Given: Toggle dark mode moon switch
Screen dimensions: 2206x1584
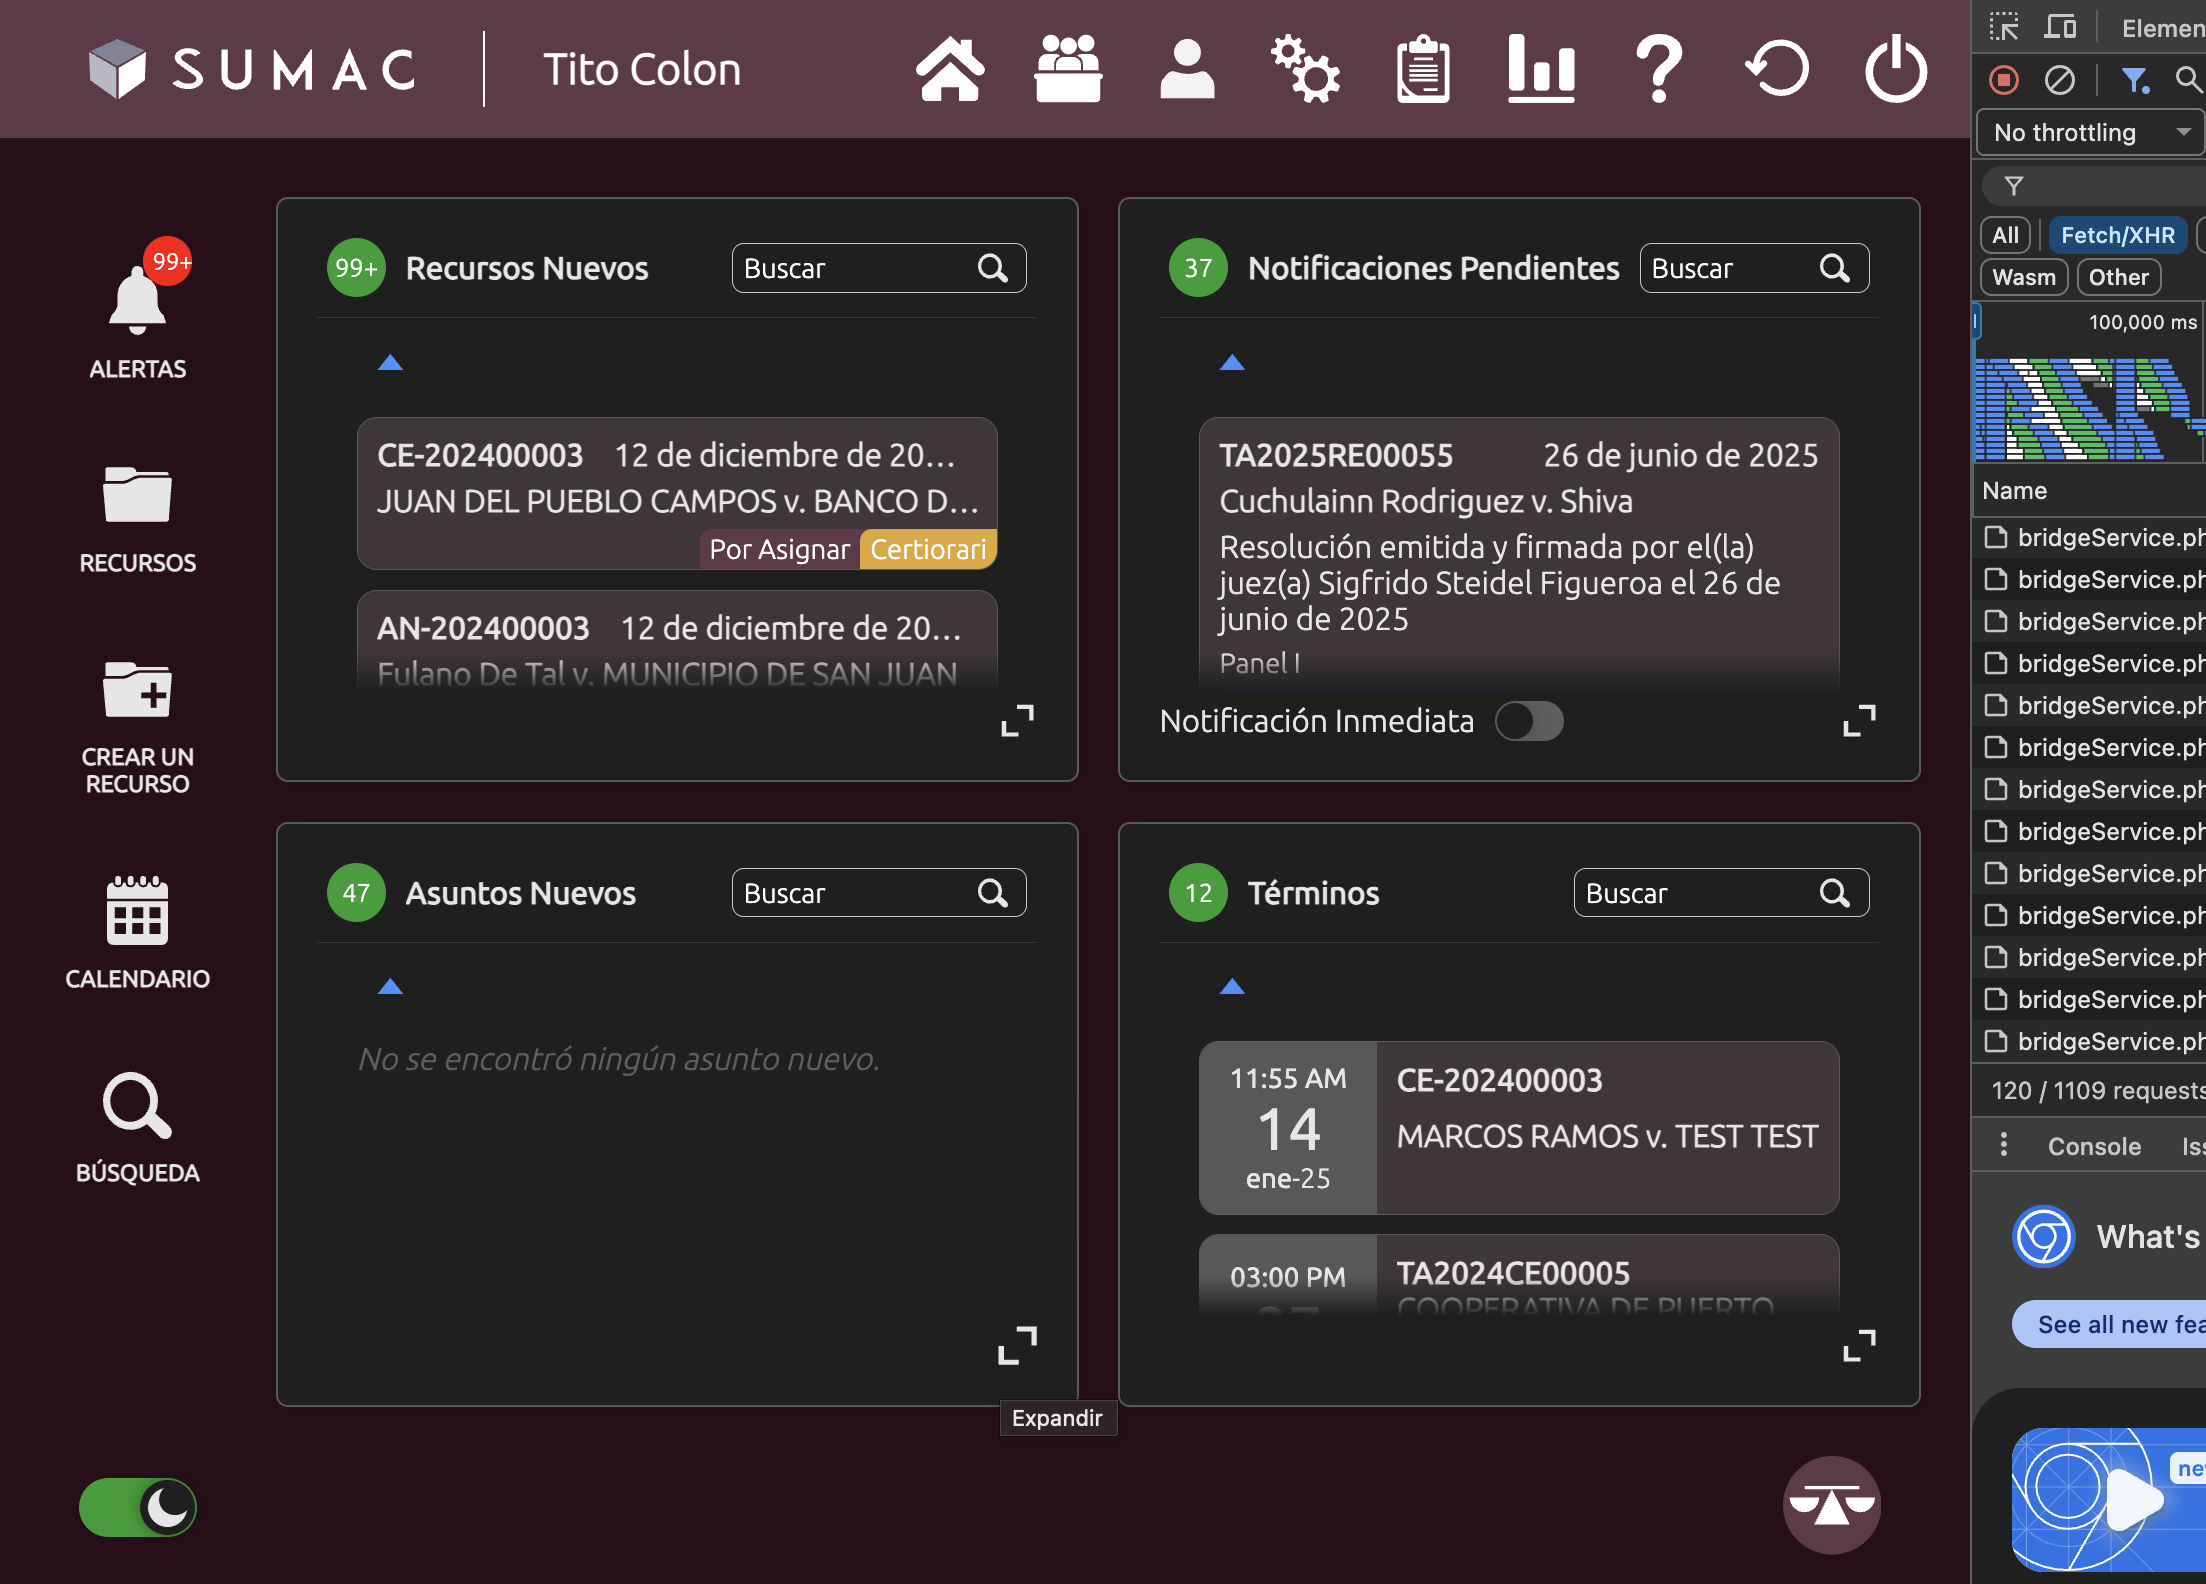Looking at the screenshot, I should (138, 1507).
